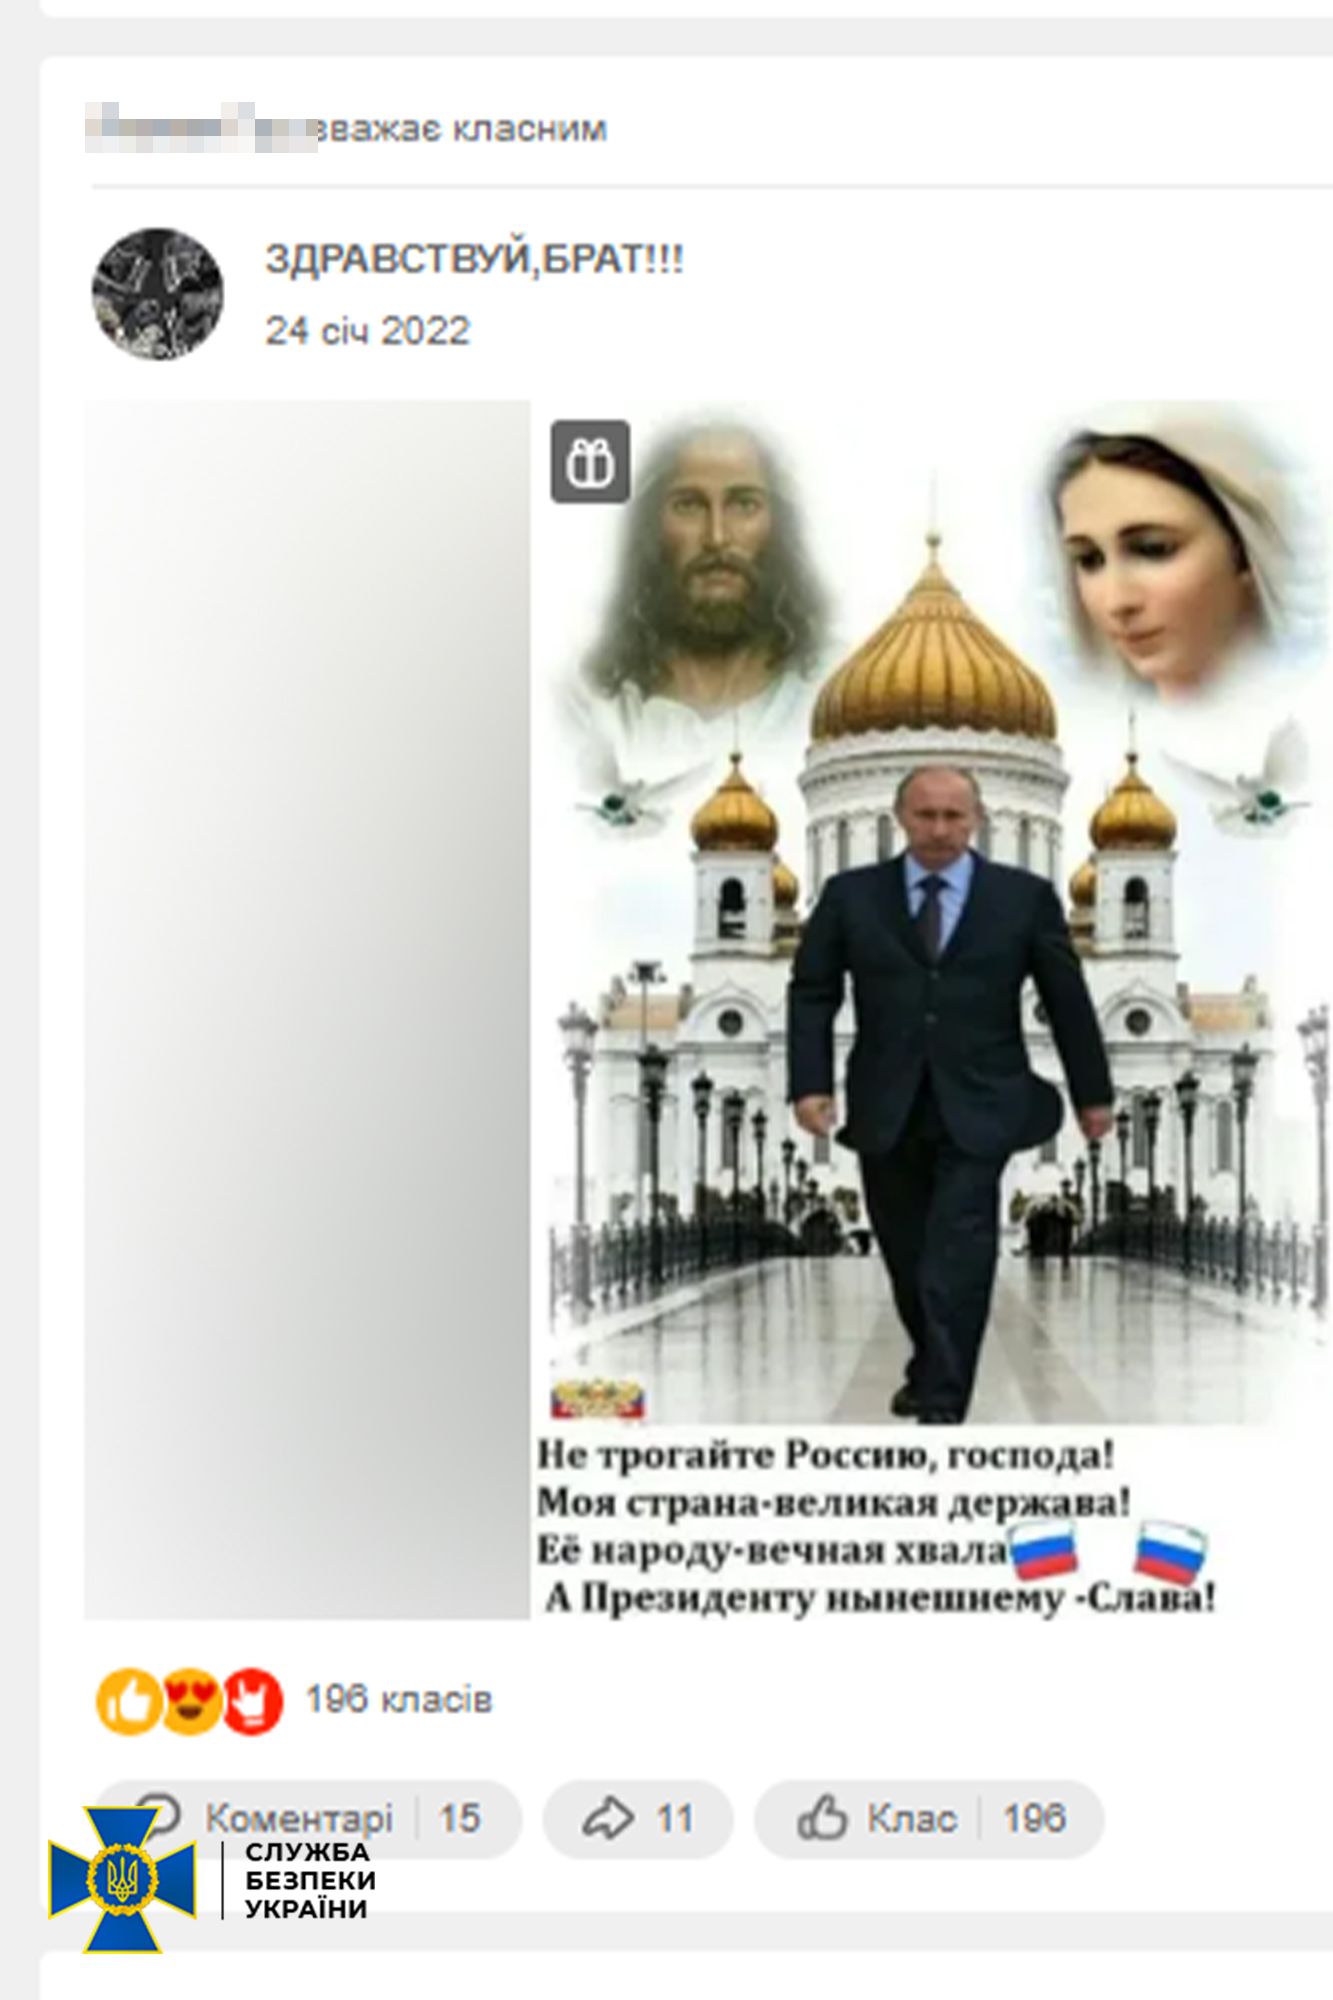Click the 196 count in Клас button

pos(1035,1818)
